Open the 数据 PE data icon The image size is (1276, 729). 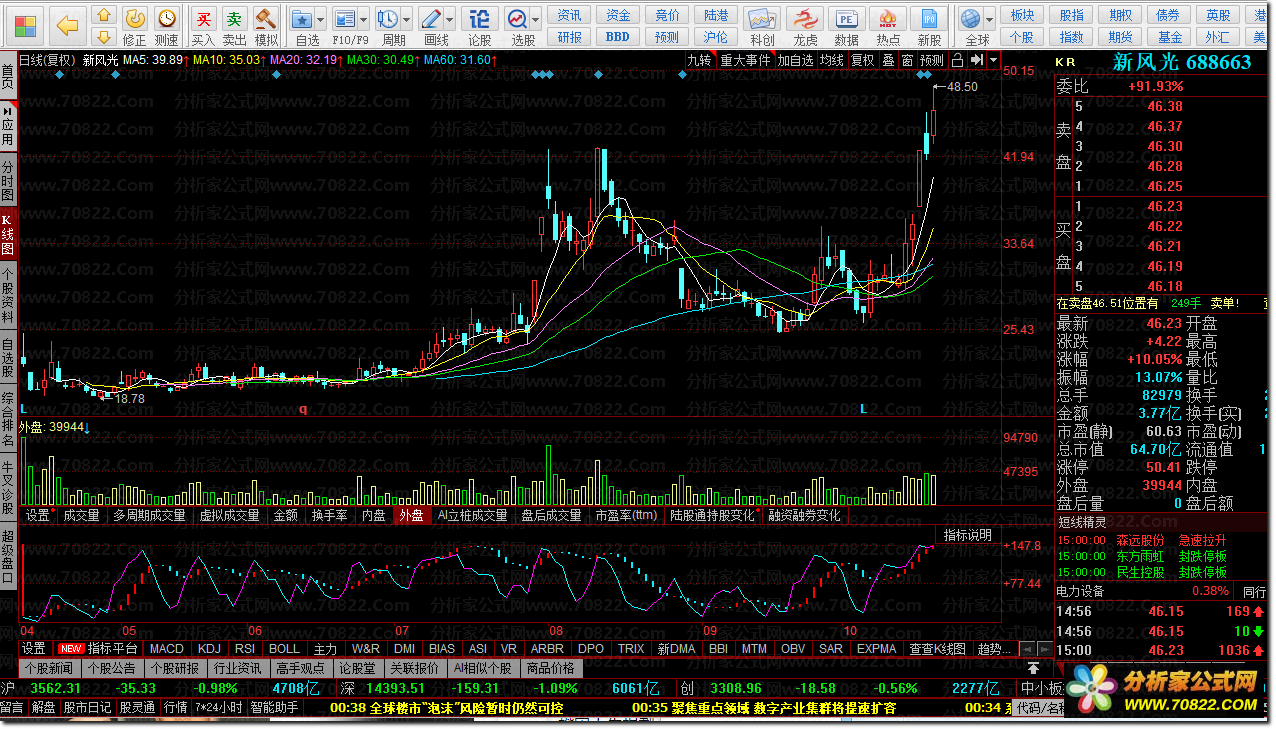point(846,26)
